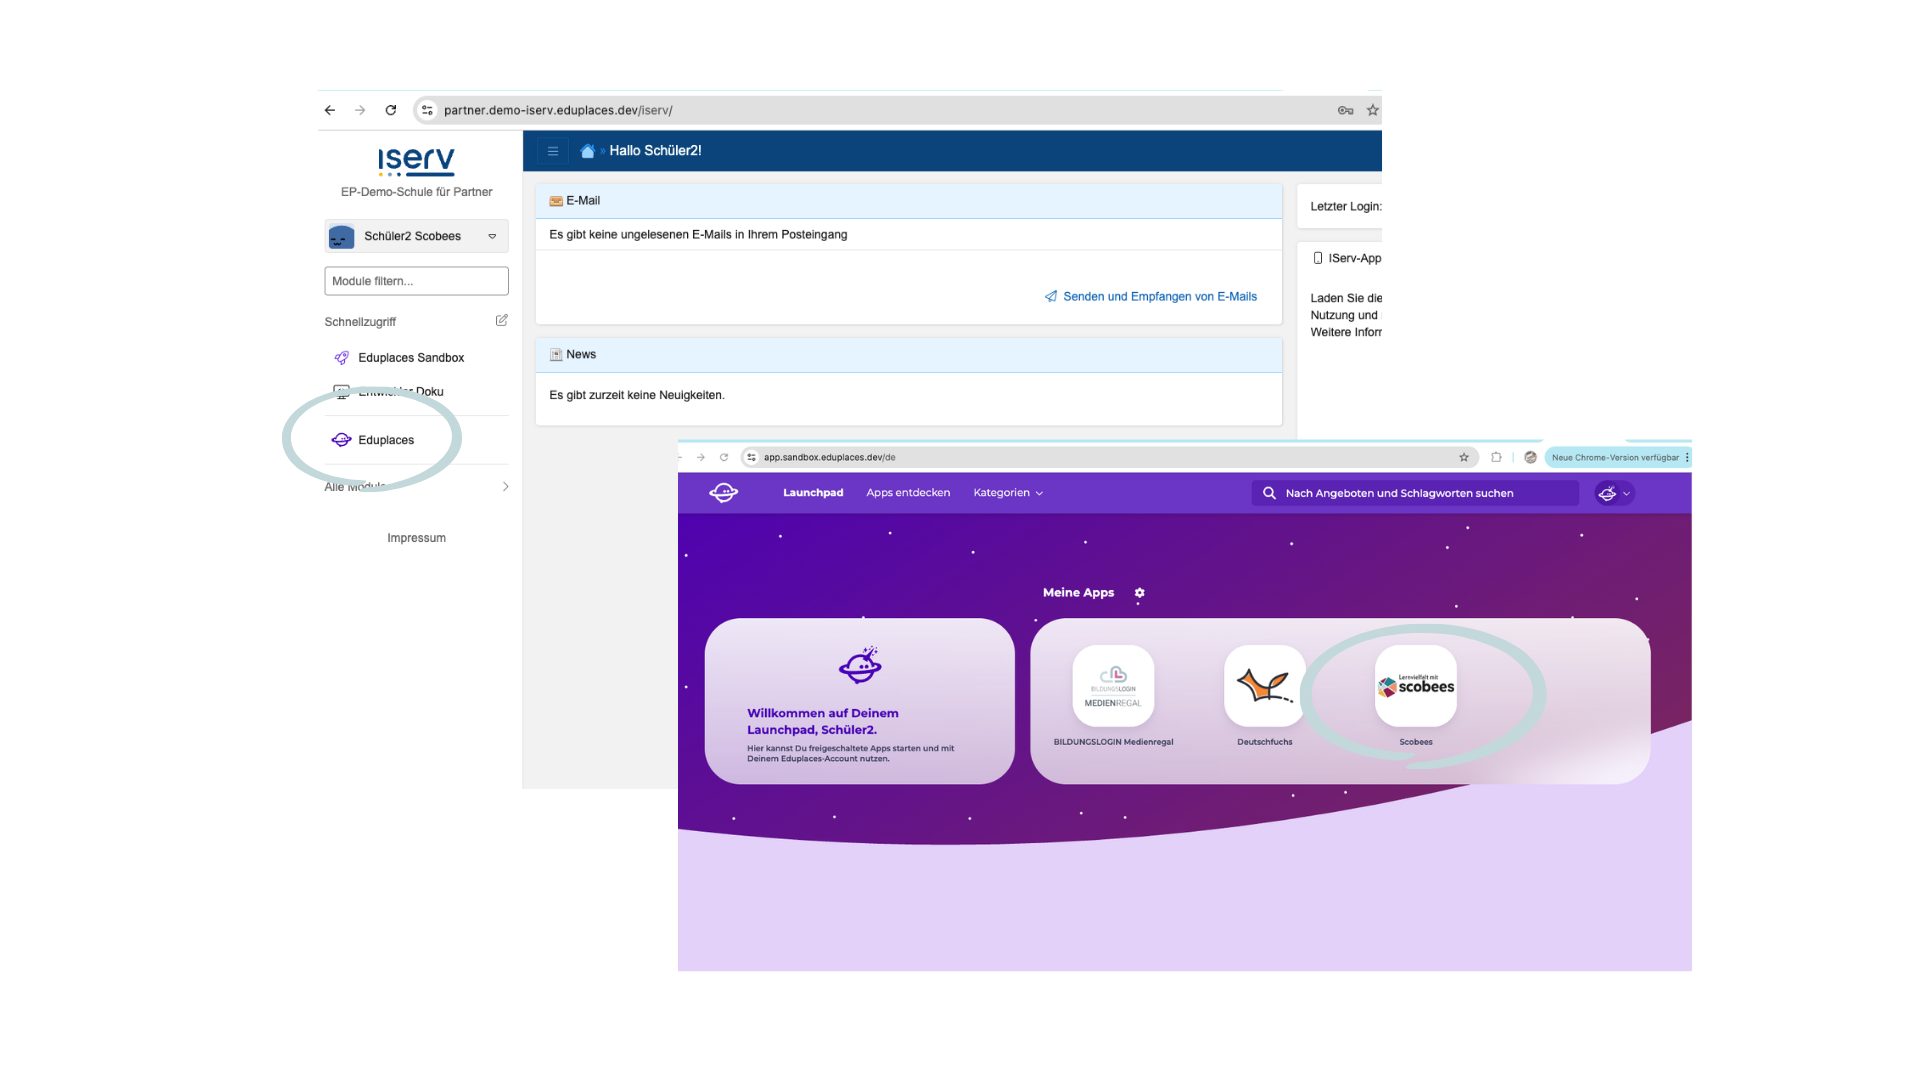The image size is (1920, 1080).
Task: Click the IServ hamburger menu icon
Action: [x=552, y=151]
